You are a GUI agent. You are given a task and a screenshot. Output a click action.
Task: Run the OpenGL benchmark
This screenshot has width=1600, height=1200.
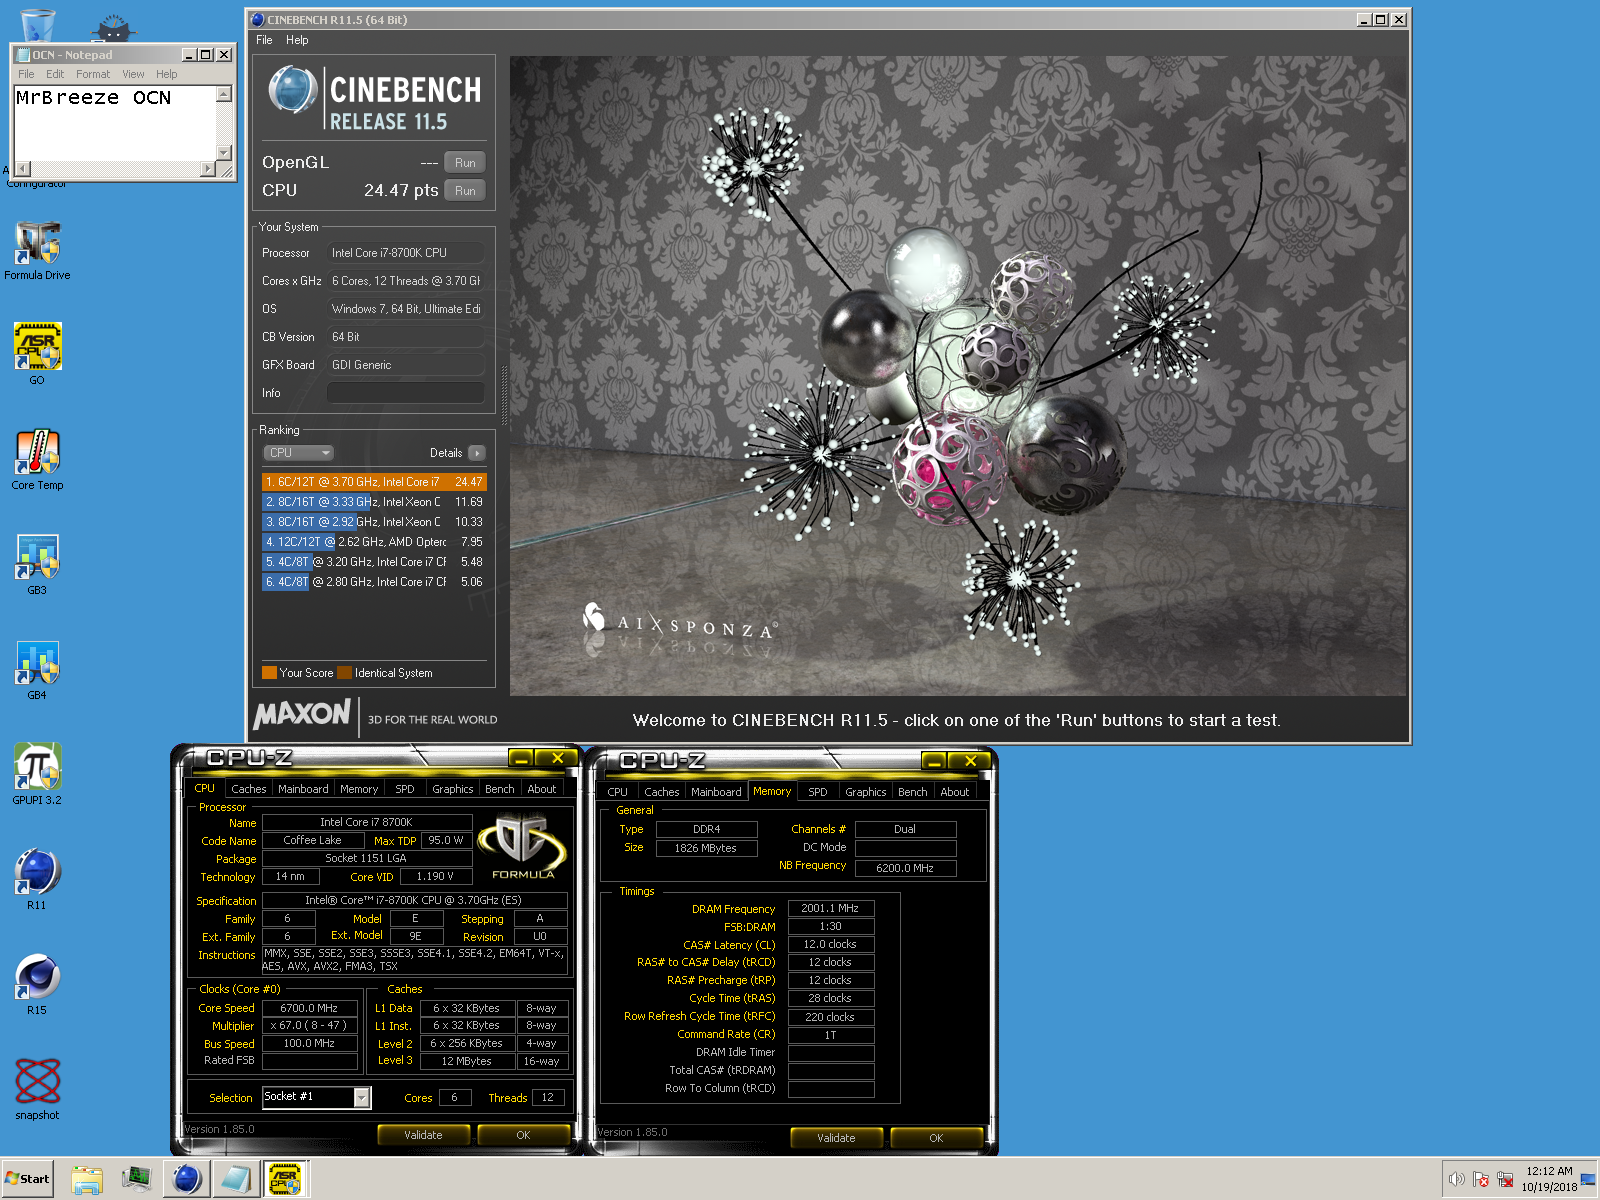tap(465, 163)
